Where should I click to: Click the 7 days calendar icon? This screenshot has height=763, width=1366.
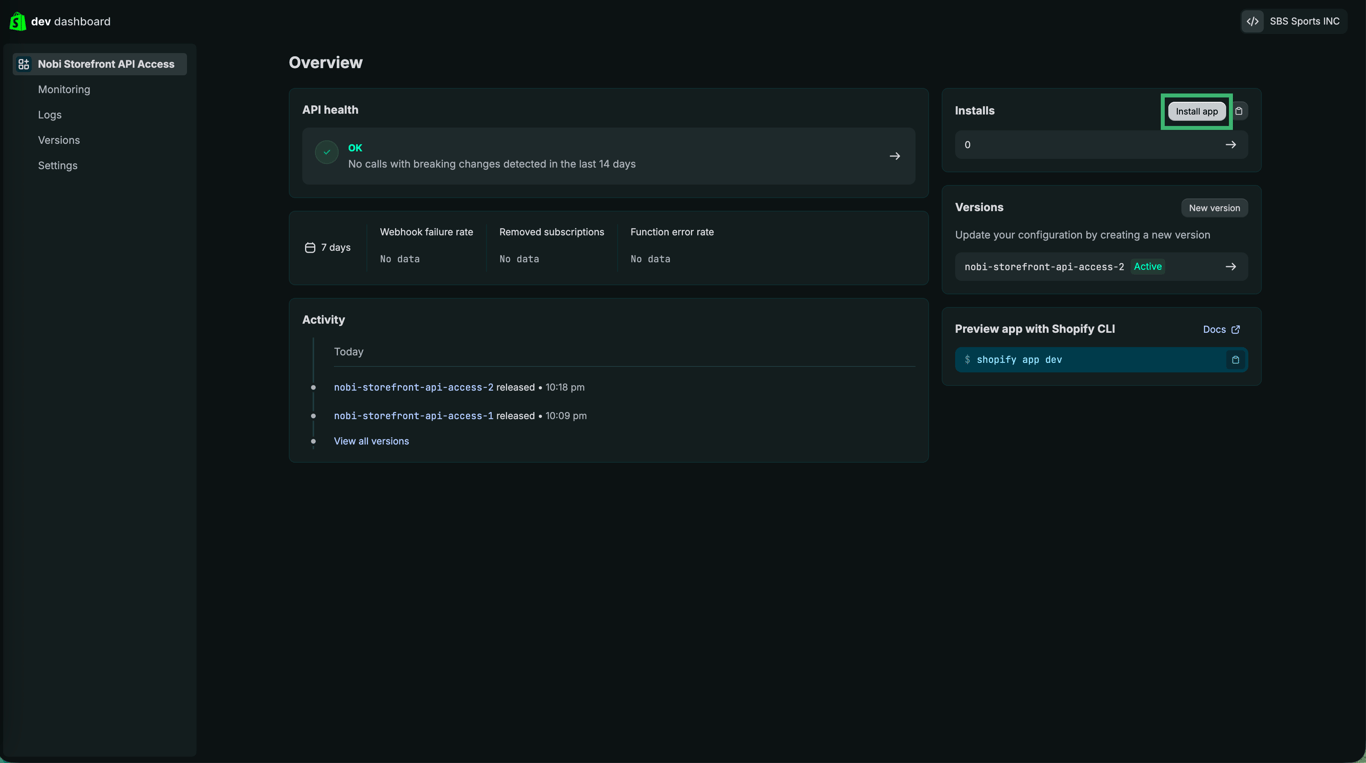(x=310, y=247)
